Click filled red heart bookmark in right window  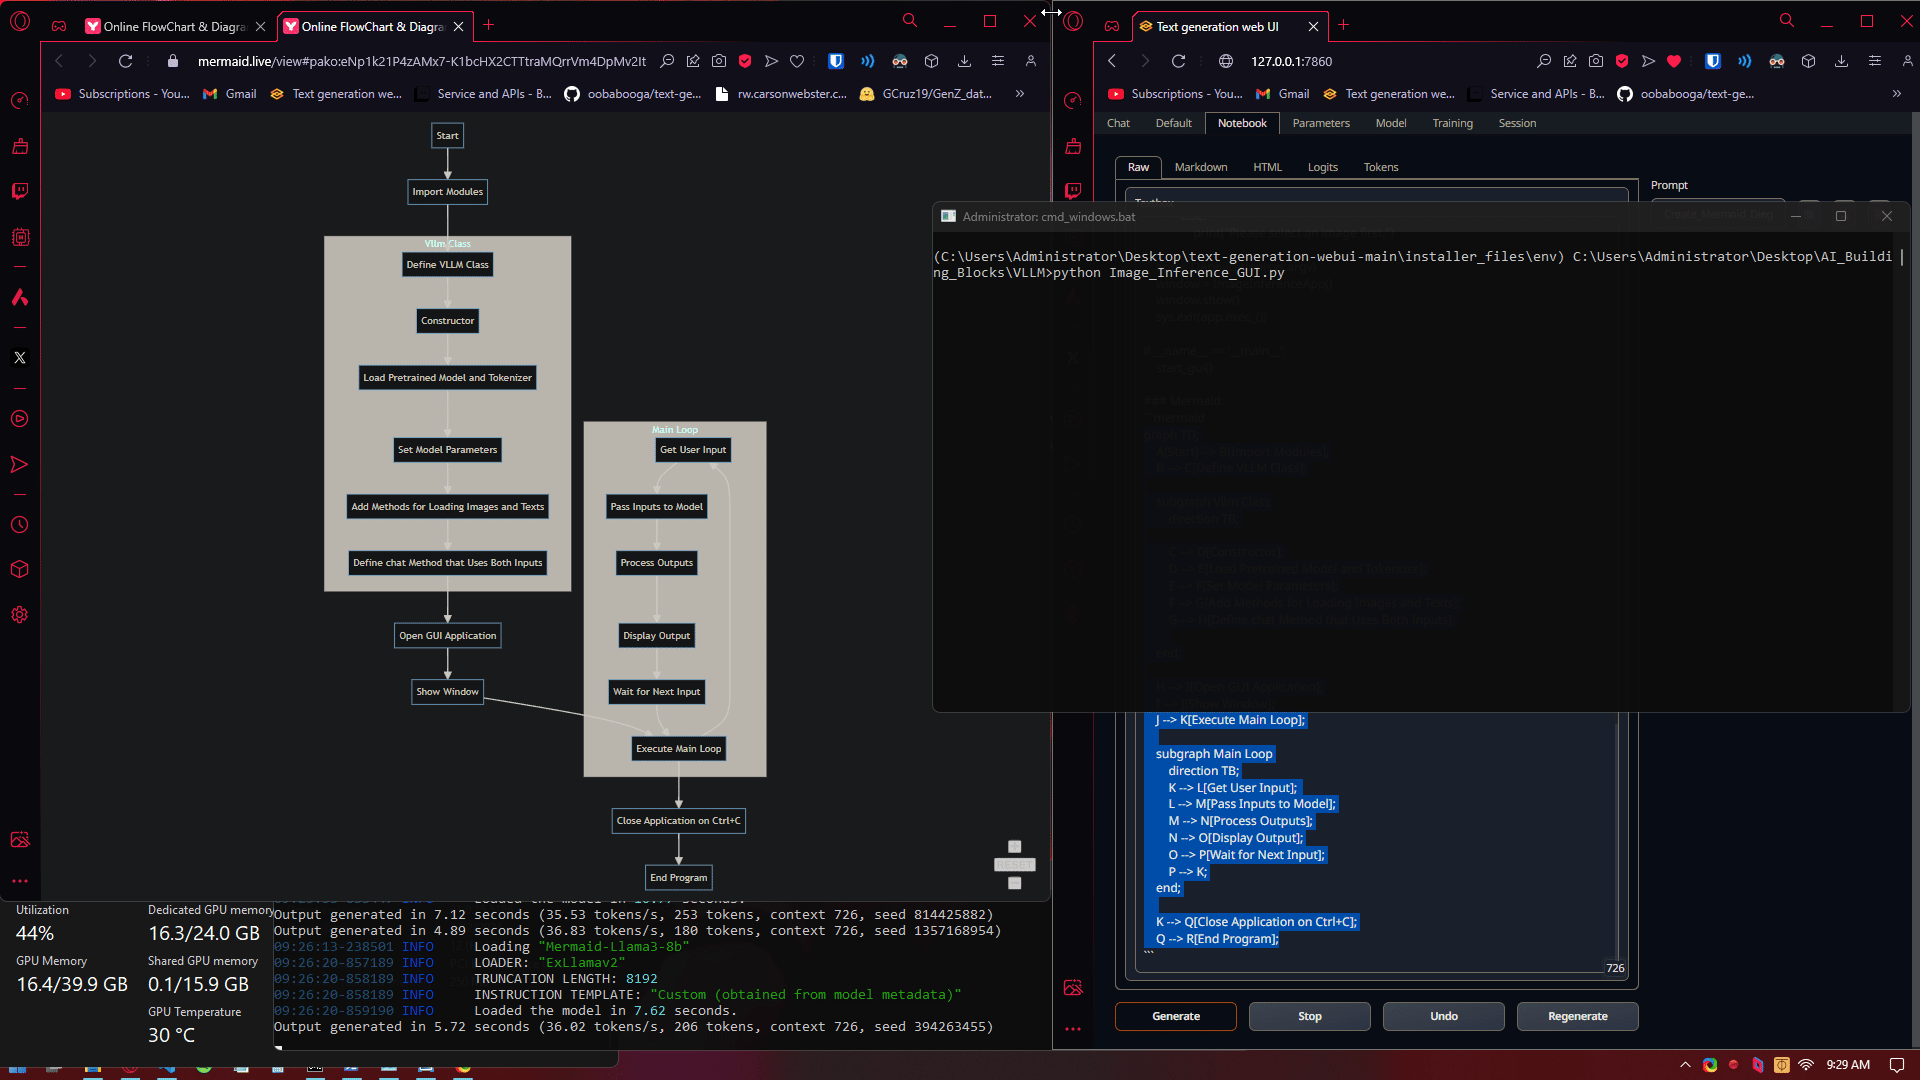click(x=1674, y=61)
